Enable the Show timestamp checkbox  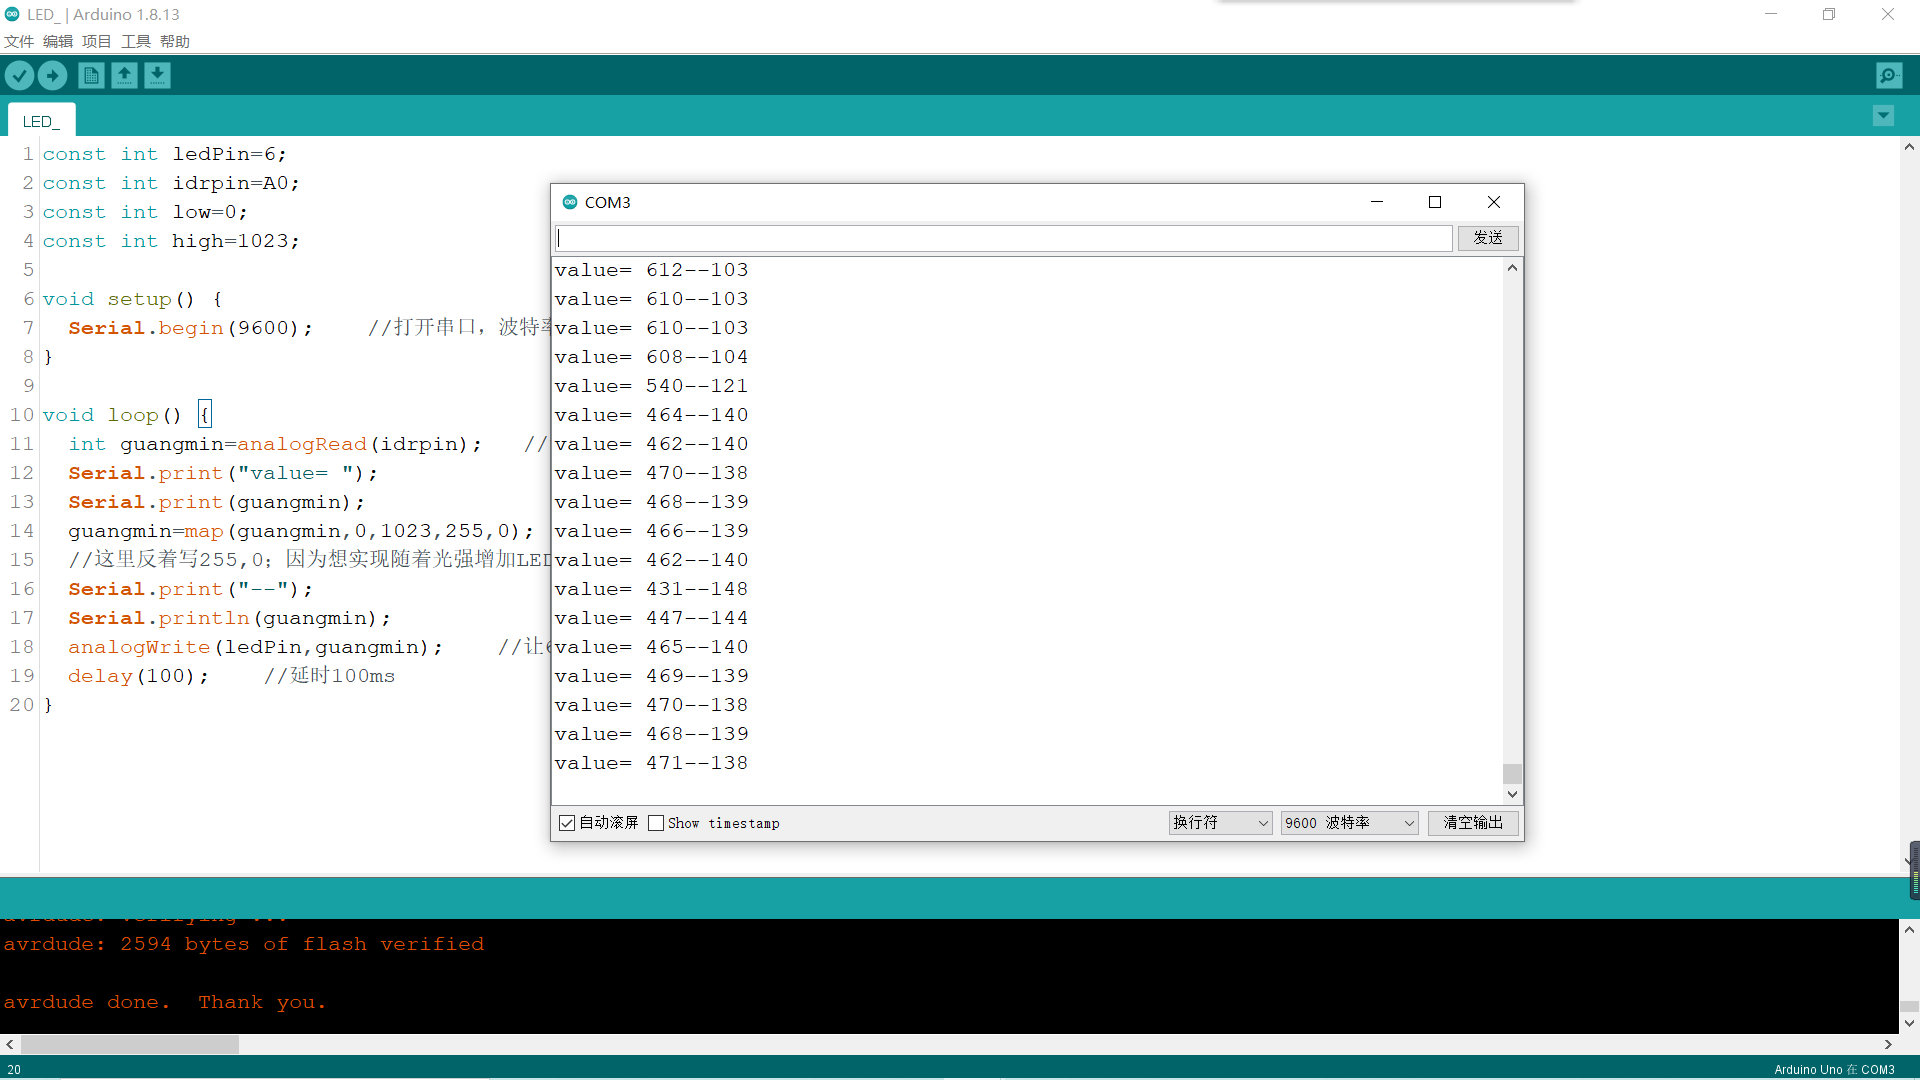pyautogui.click(x=656, y=823)
